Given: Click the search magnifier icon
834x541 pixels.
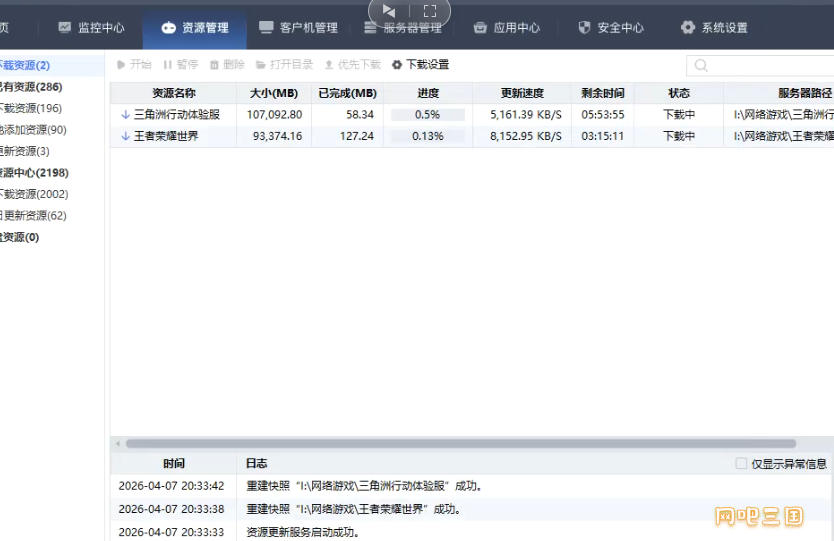Looking at the screenshot, I should (701, 65).
